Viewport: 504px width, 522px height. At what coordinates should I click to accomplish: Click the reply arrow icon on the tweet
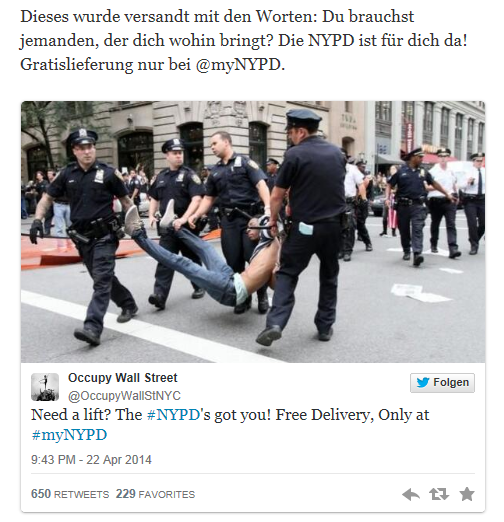point(411,494)
